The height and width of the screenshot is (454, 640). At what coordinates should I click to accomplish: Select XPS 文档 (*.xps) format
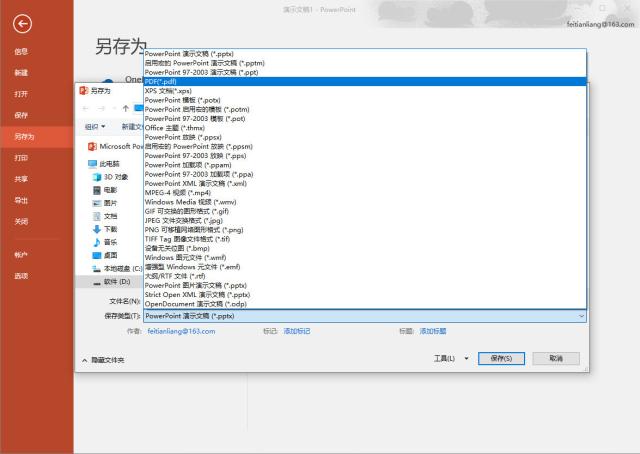click(x=365, y=91)
